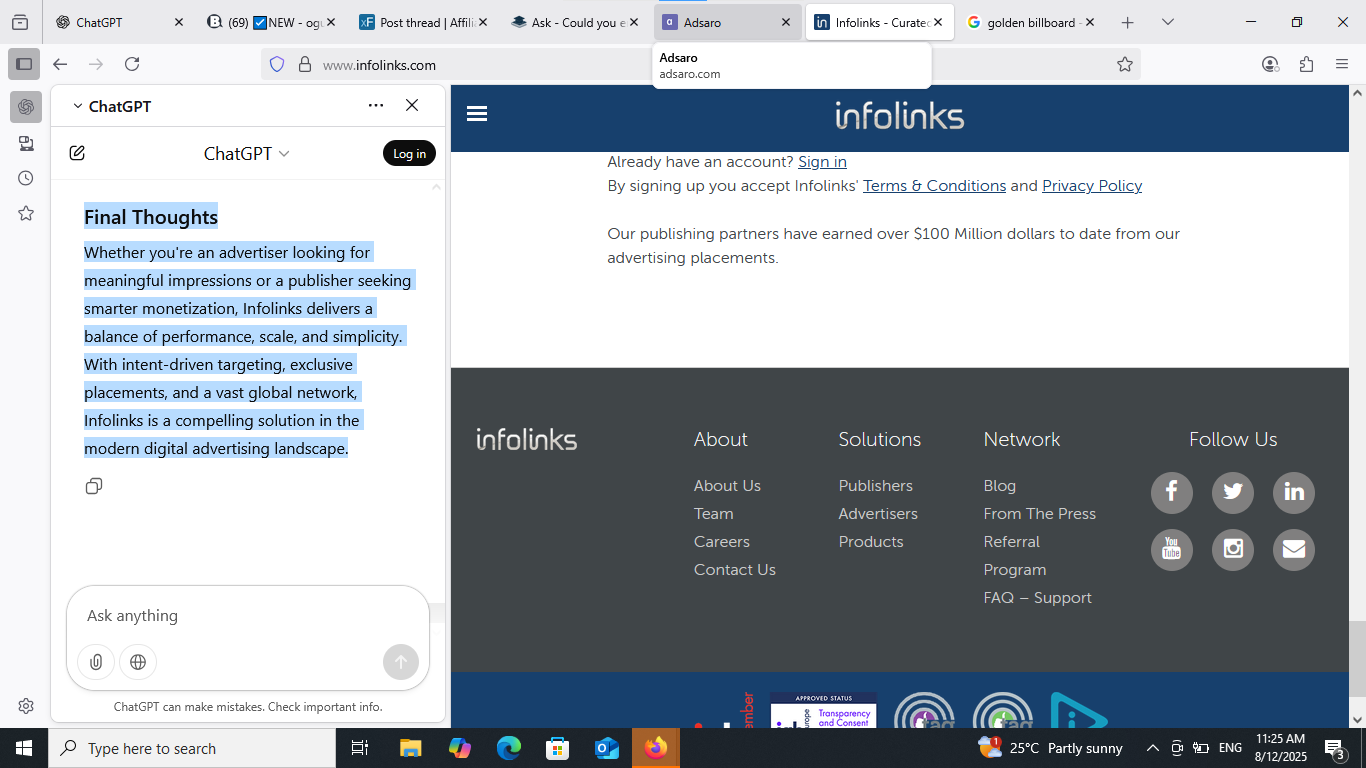Viewport: 1366px width, 768px height.
Task: Attach a file with paperclip icon
Action: pyautogui.click(x=96, y=661)
